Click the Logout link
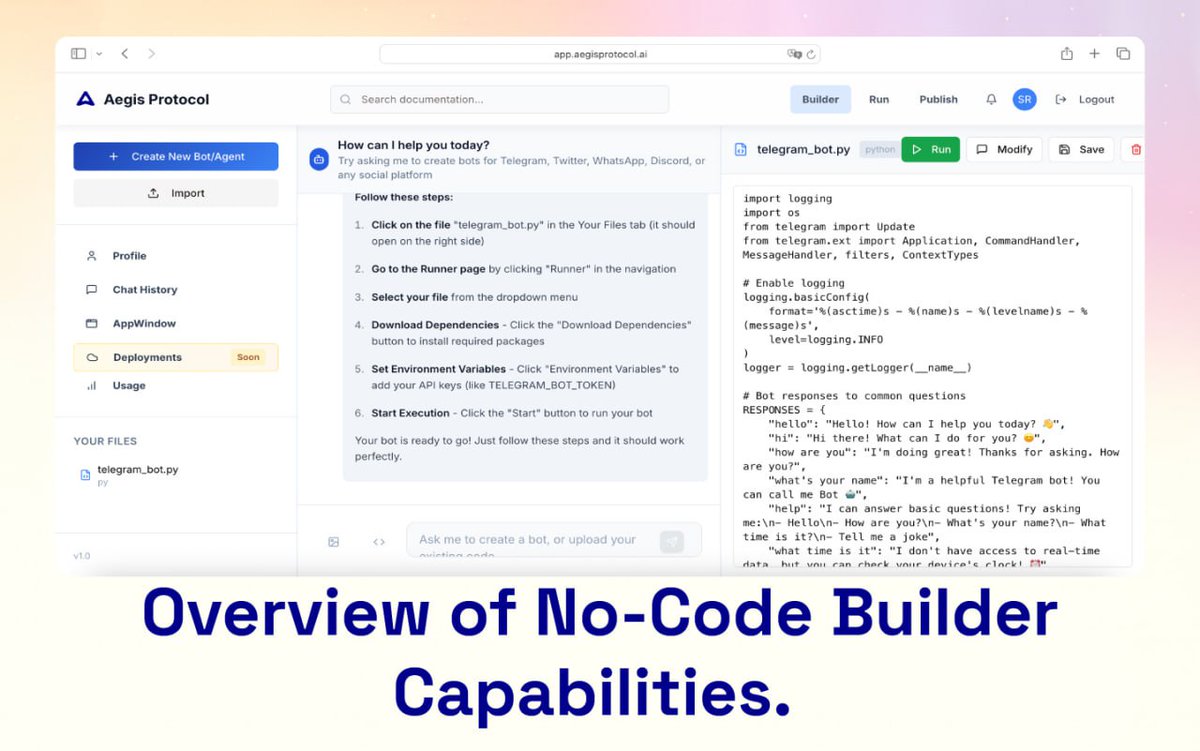The height and width of the screenshot is (751, 1200). 1085,99
